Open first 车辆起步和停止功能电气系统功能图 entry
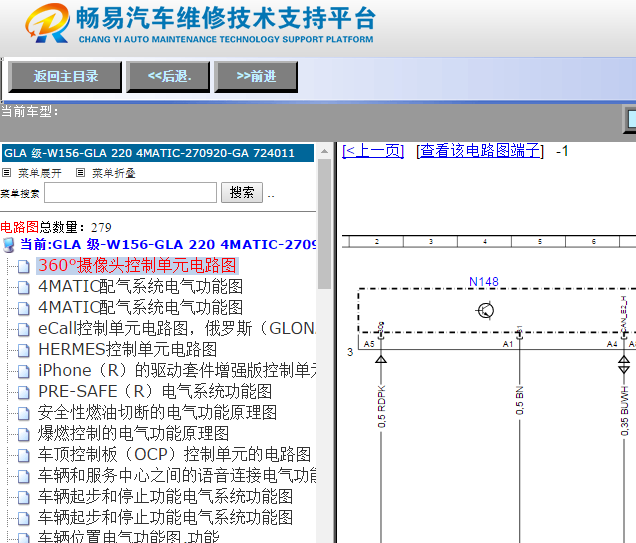Viewport: 636px width, 543px height. click(165, 496)
